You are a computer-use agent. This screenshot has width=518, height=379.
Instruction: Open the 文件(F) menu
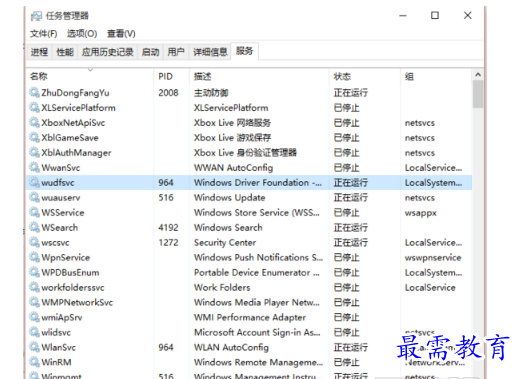point(44,34)
